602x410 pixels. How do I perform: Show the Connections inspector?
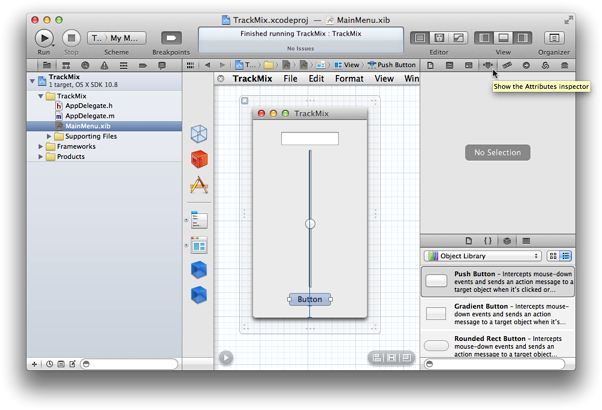pyautogui.click(x=526, y=65)
